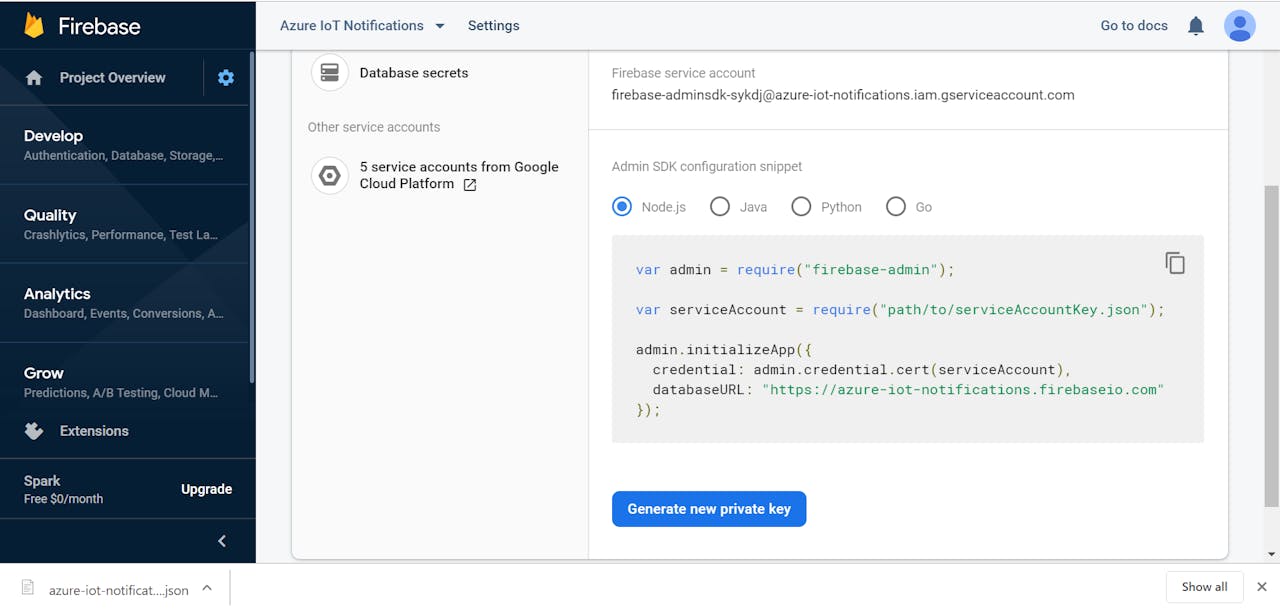Image resolution: width=1280 pixels, height=611 pixels.
Task: Select the Java radio button
Action: [x=720, y=207]
